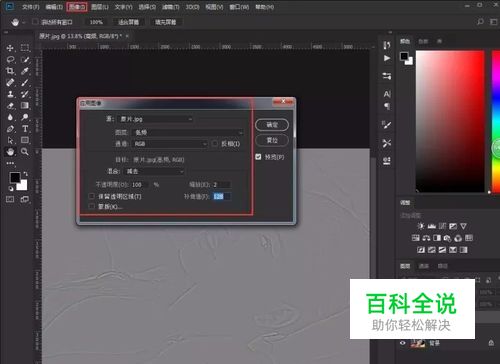Screen dimensions: 500x364
Task: Add a Vibrance adjustment
Action: pos(463,226)
